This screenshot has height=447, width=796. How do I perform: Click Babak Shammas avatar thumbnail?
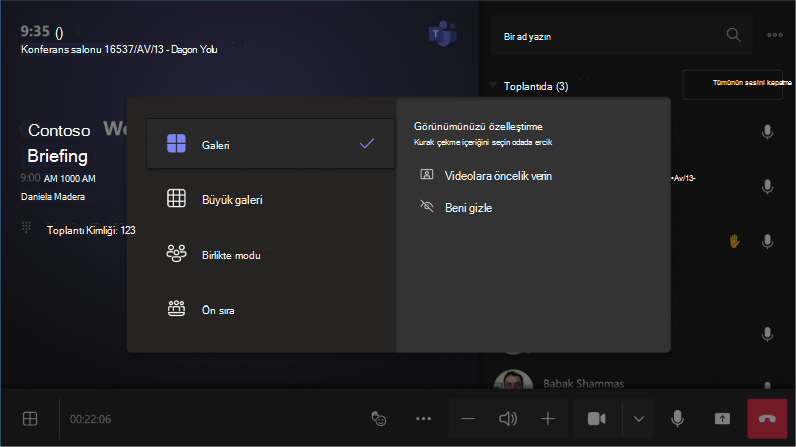(x=513, y=380)
